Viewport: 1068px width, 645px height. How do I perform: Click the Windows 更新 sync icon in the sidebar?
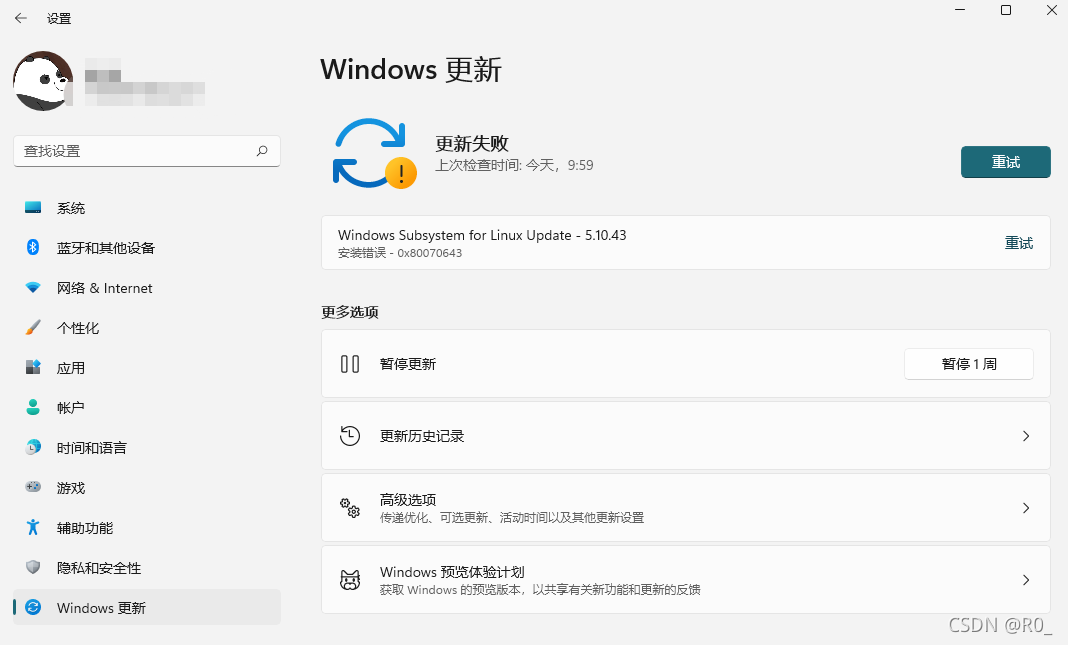point(33,608)
